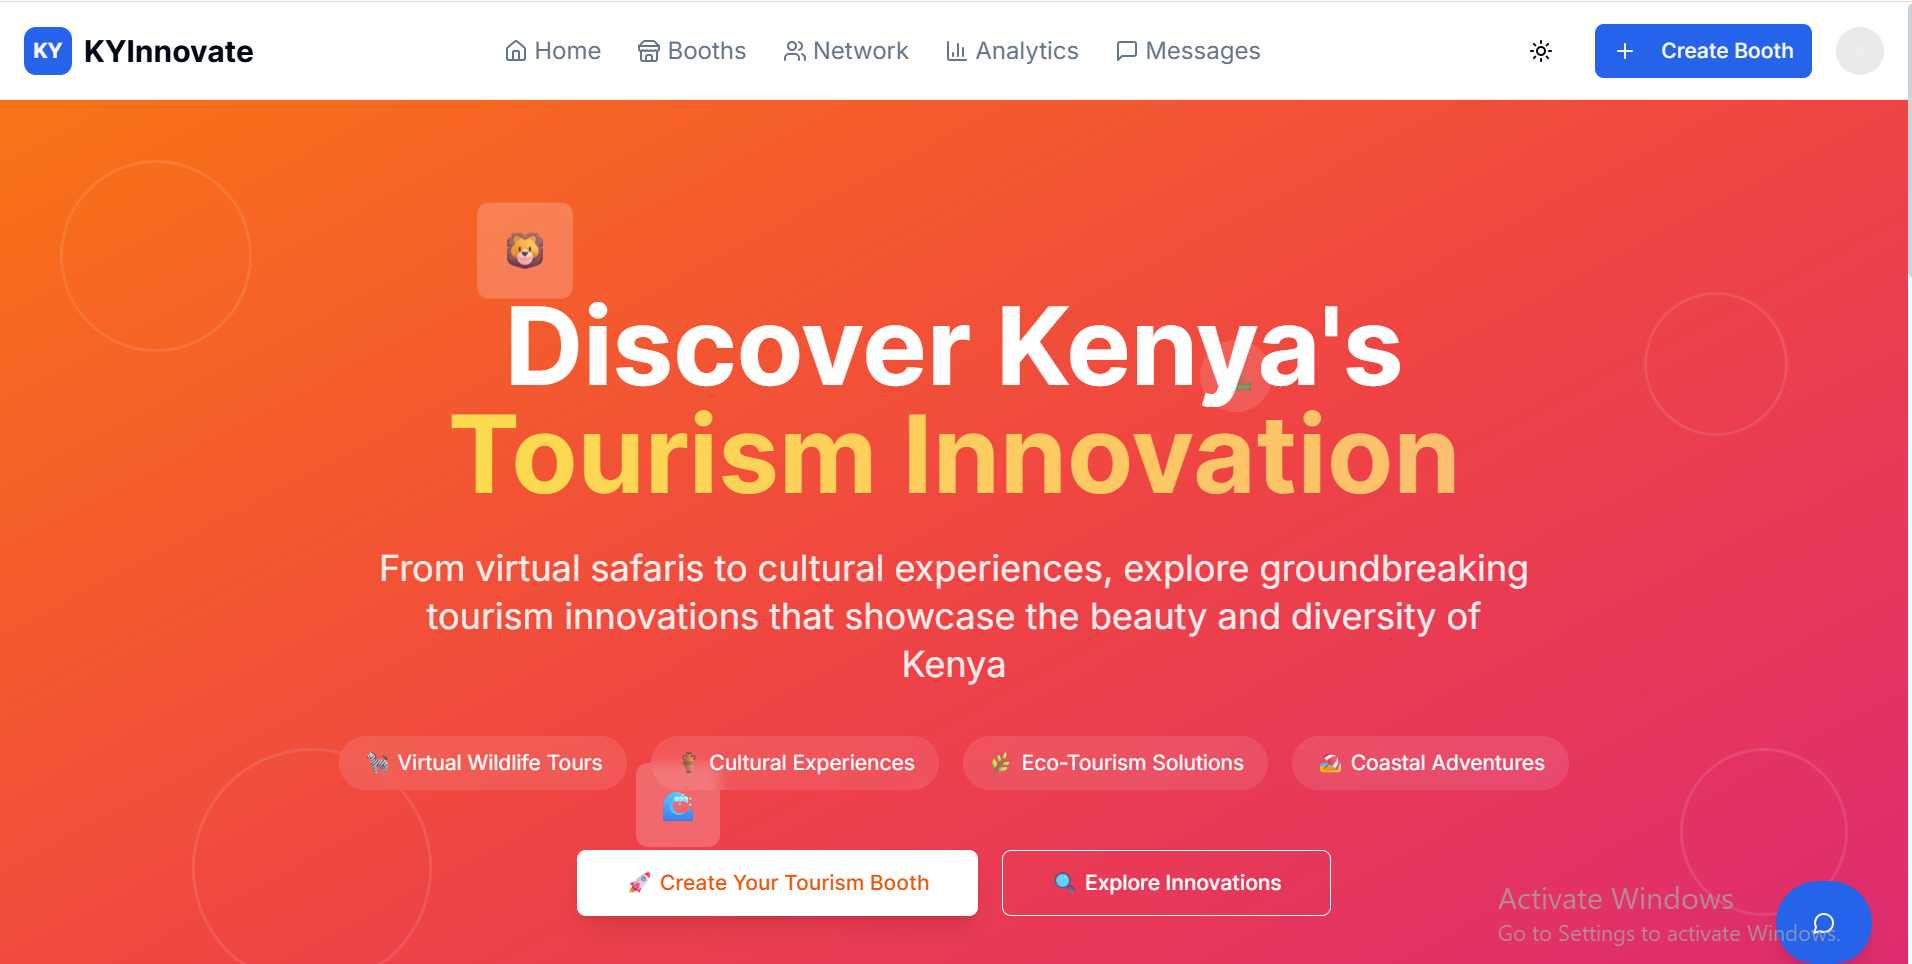Screen dimensions: 1912x964
Task: Open the Cultural Experiences filter
Action: point(794,762)
